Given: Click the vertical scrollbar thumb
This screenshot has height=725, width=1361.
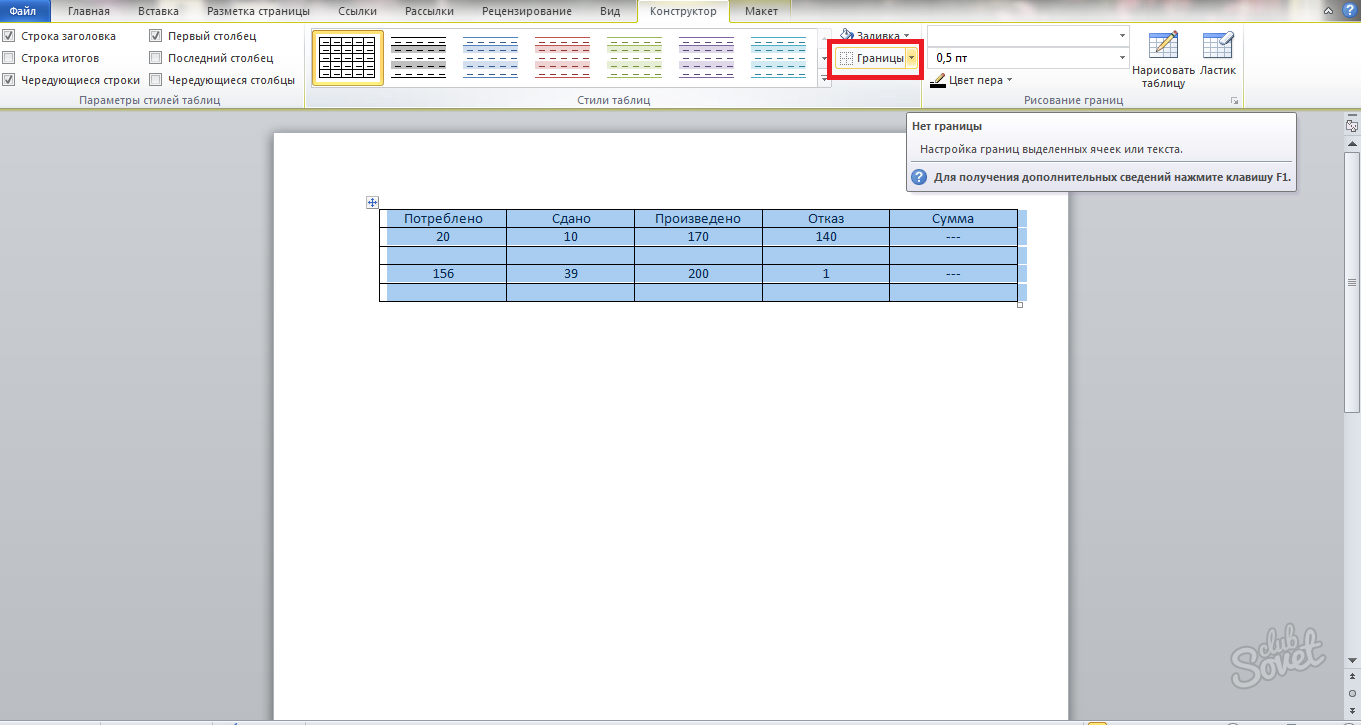Looking at the screenshot, I should point(1352,282).
